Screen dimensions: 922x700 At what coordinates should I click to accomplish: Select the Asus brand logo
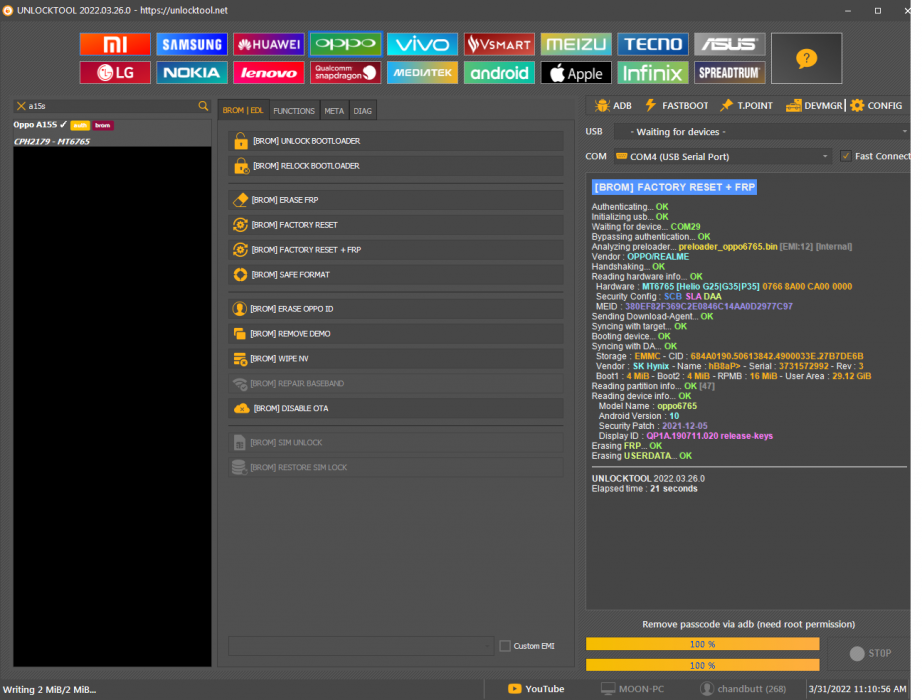(730, 44)
